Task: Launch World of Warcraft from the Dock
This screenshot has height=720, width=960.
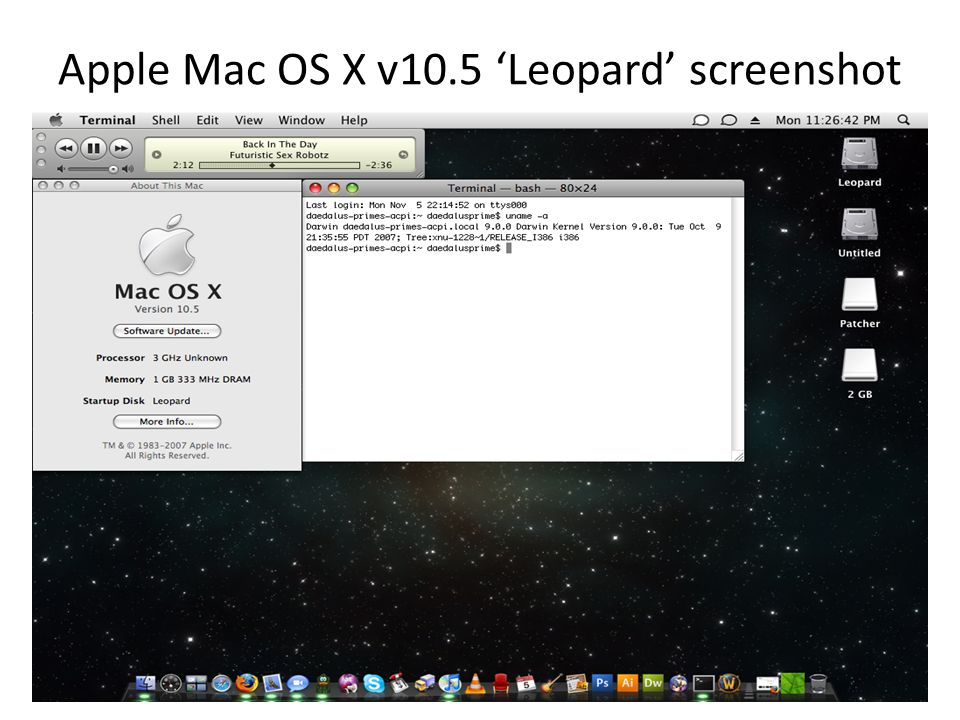Action: 729,683
